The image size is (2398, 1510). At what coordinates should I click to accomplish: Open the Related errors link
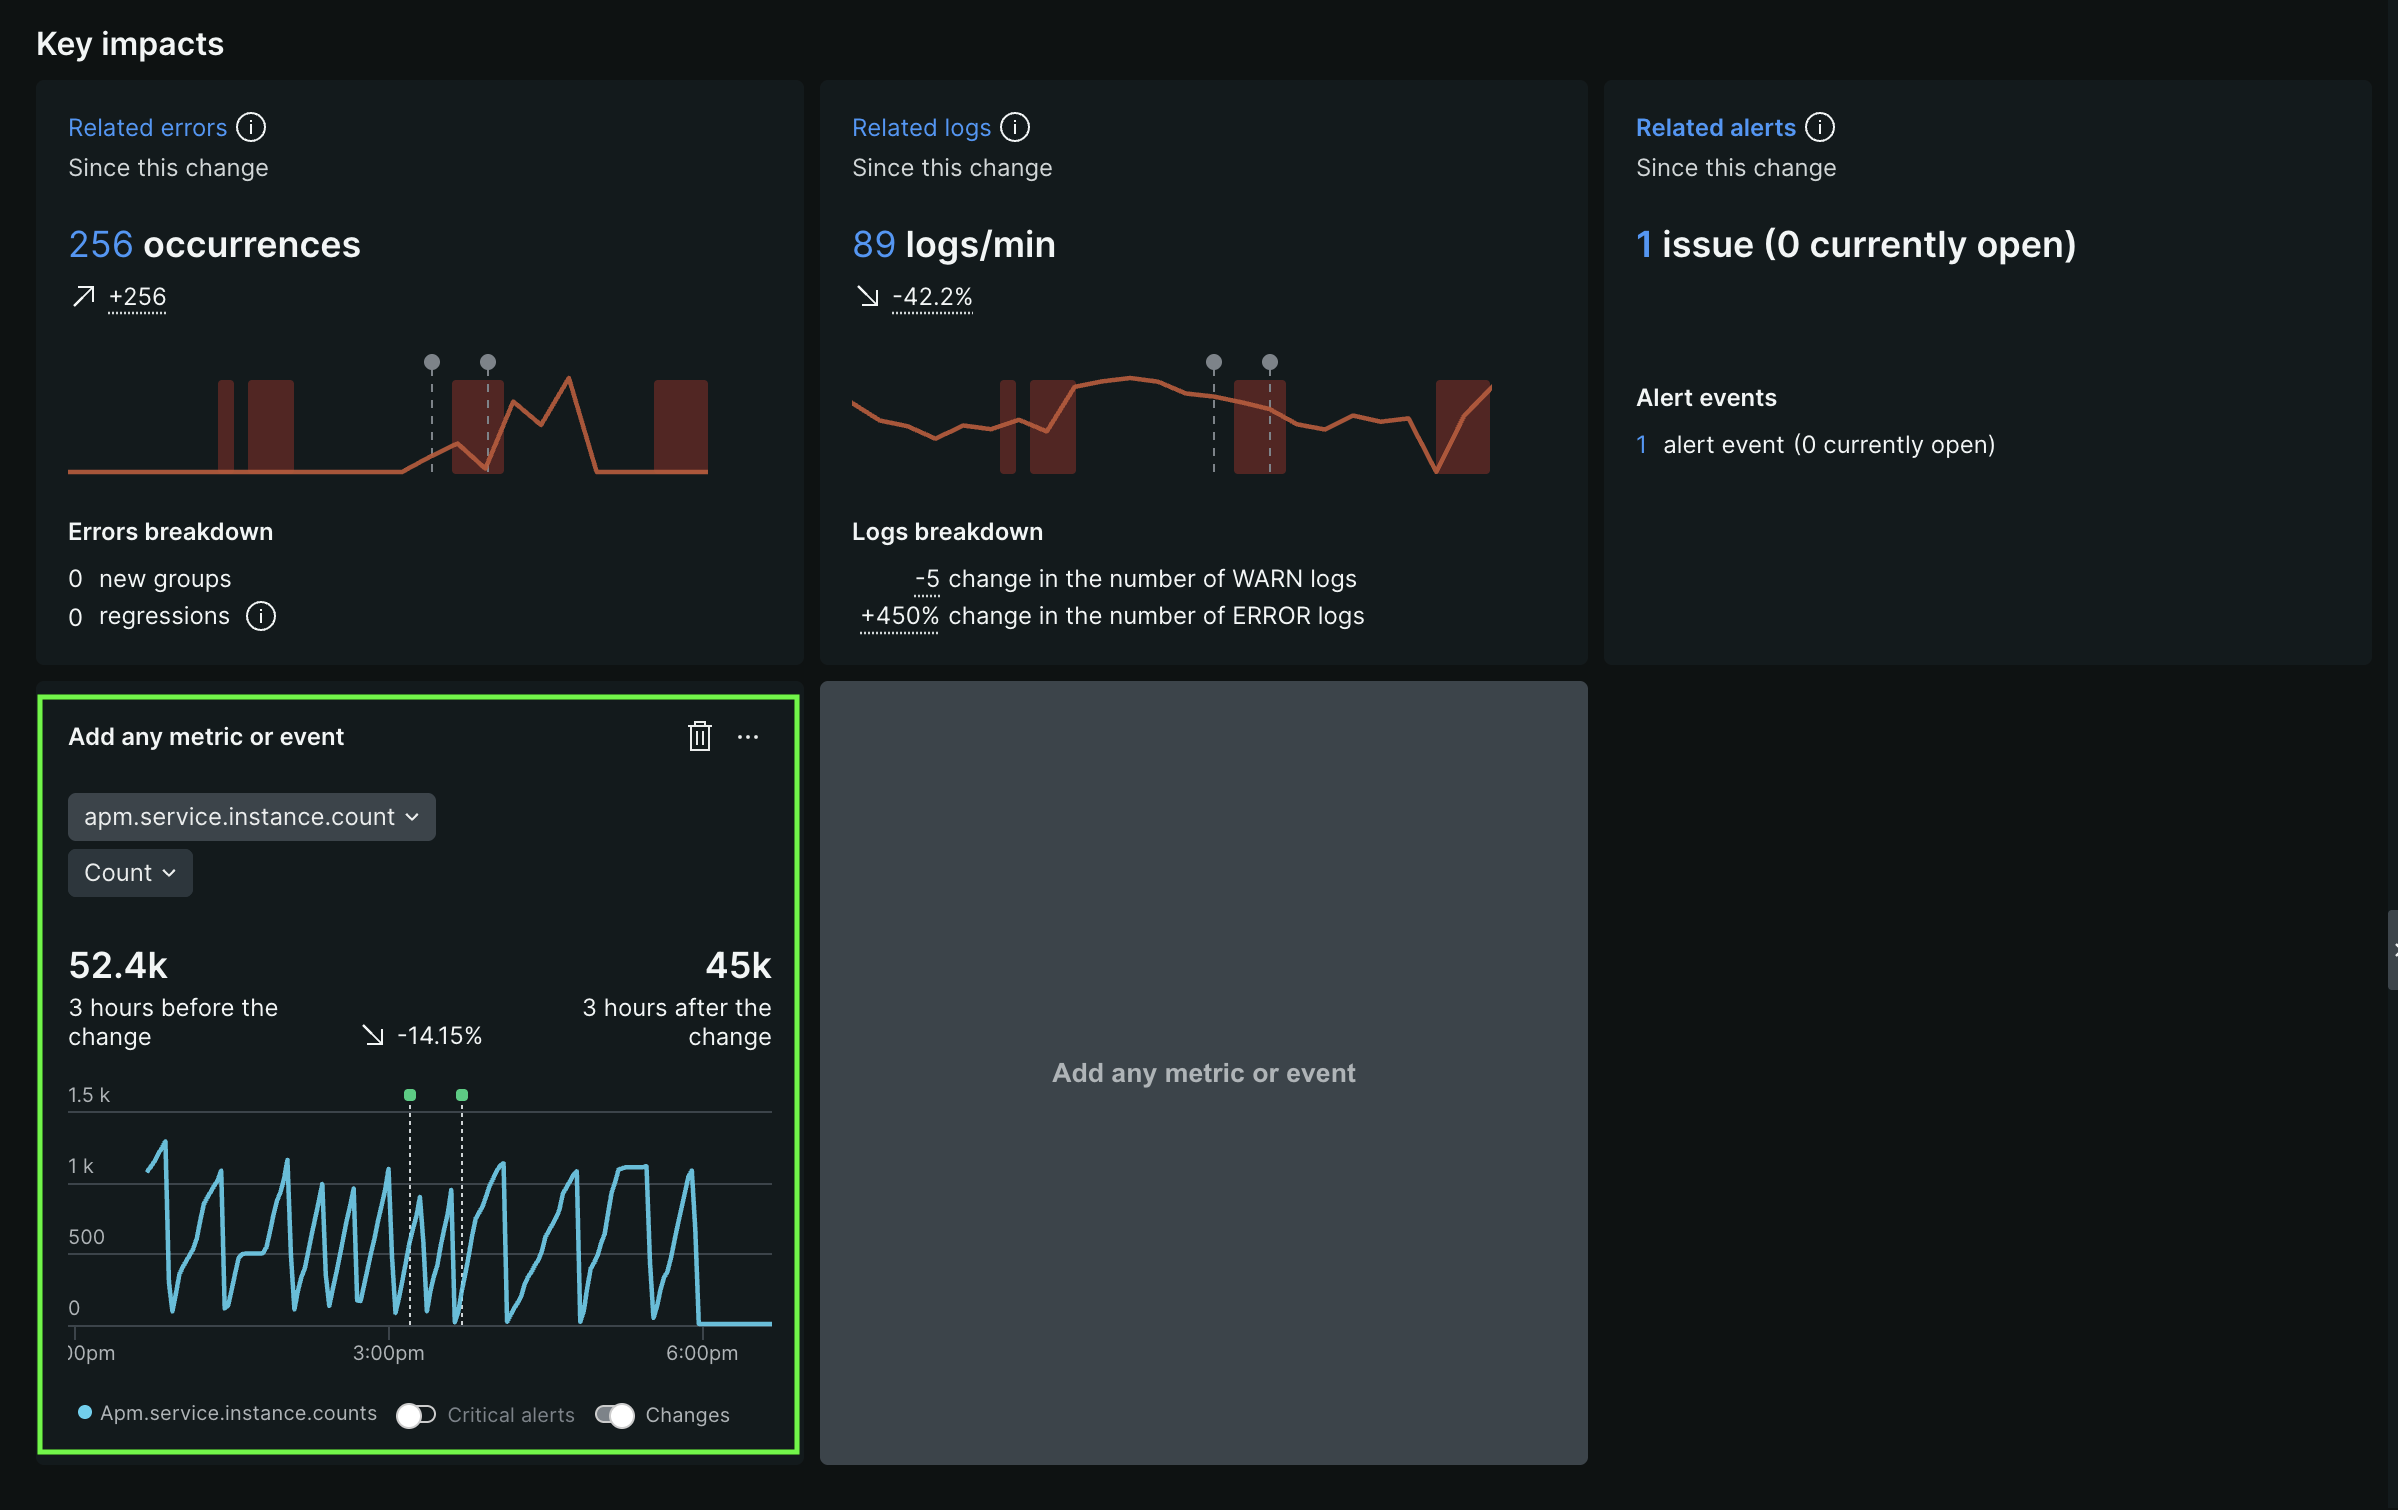pyautogui.click(x=147, y=127)
